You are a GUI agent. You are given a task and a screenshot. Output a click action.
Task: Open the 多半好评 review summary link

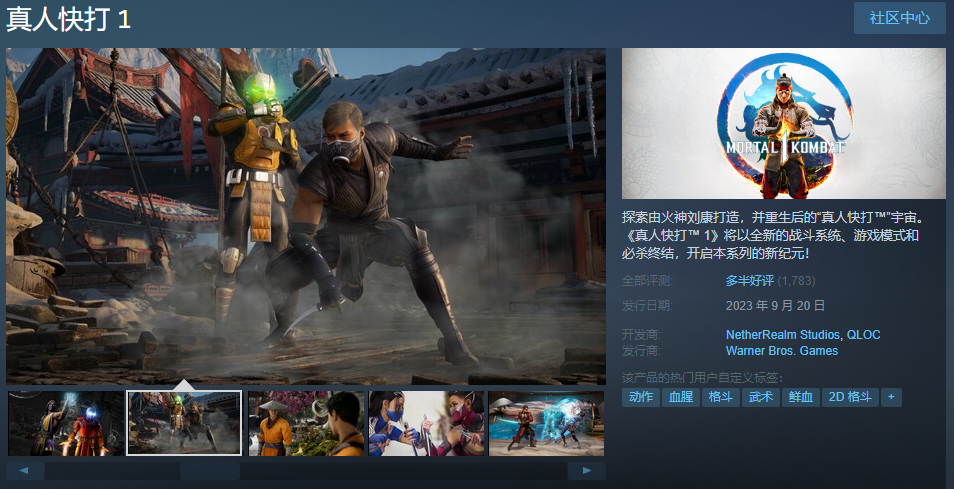point(750,280)
